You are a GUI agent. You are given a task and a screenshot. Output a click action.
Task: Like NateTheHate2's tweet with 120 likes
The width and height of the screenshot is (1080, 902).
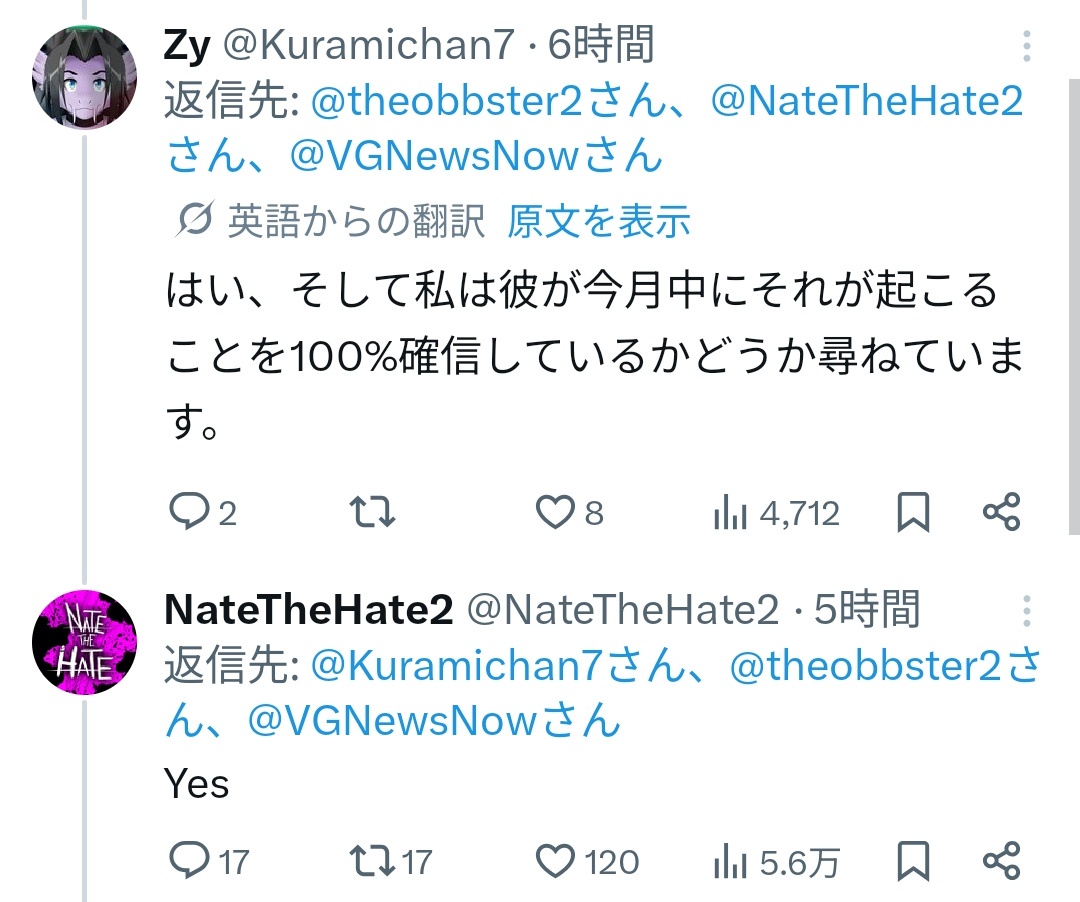click(555, 861)
